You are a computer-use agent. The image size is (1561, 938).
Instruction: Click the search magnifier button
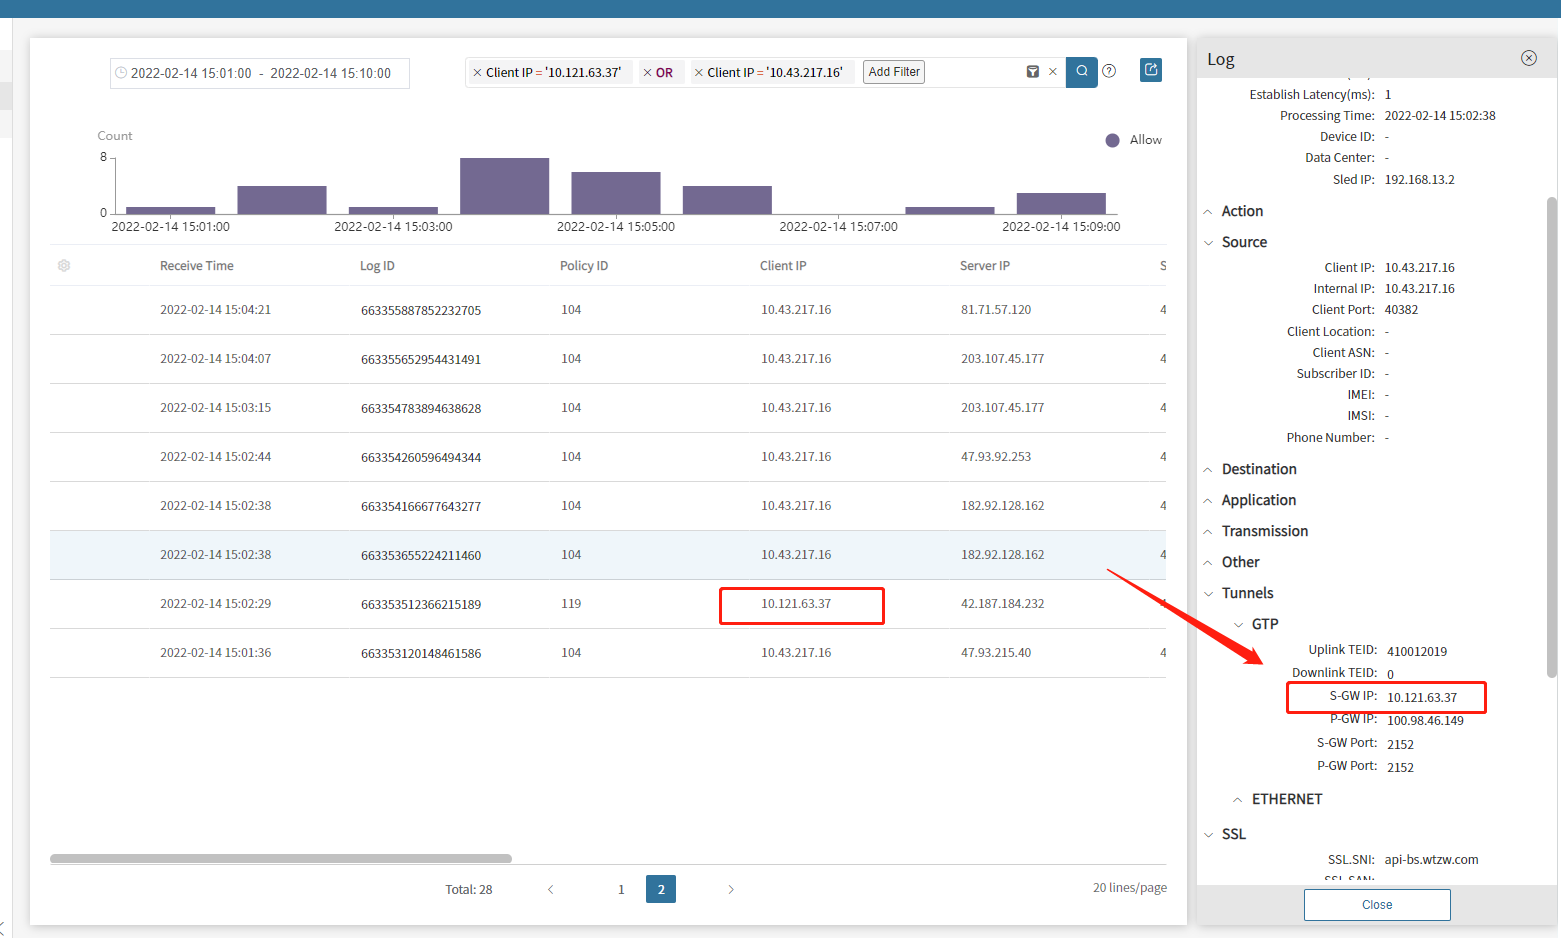pos(1081,72)
